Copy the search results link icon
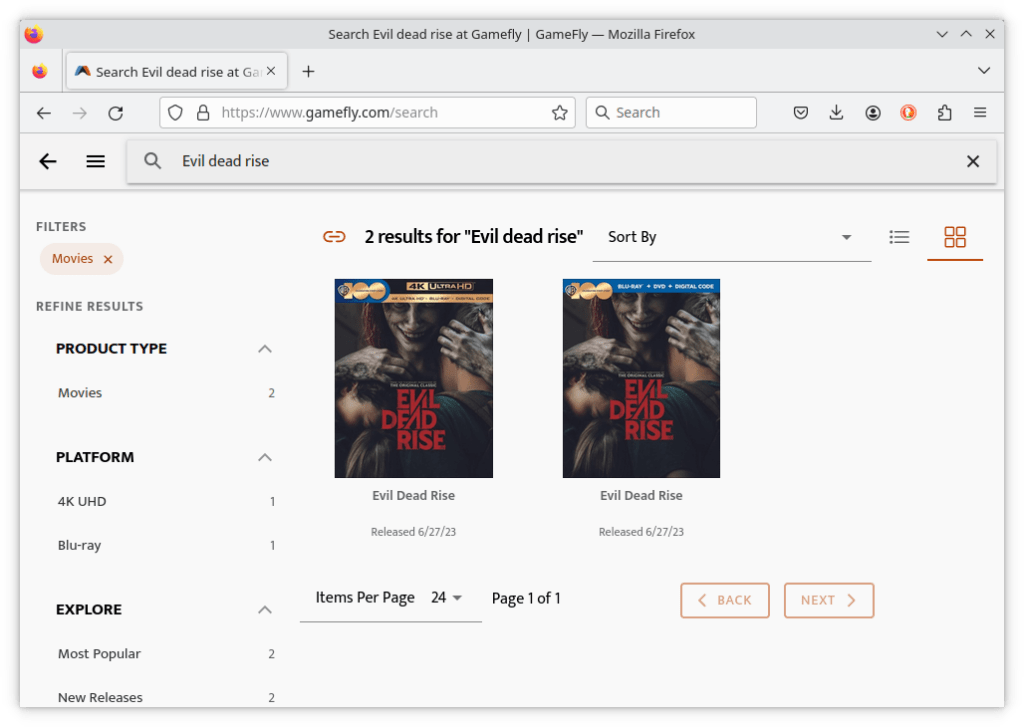 coord(334,236)
